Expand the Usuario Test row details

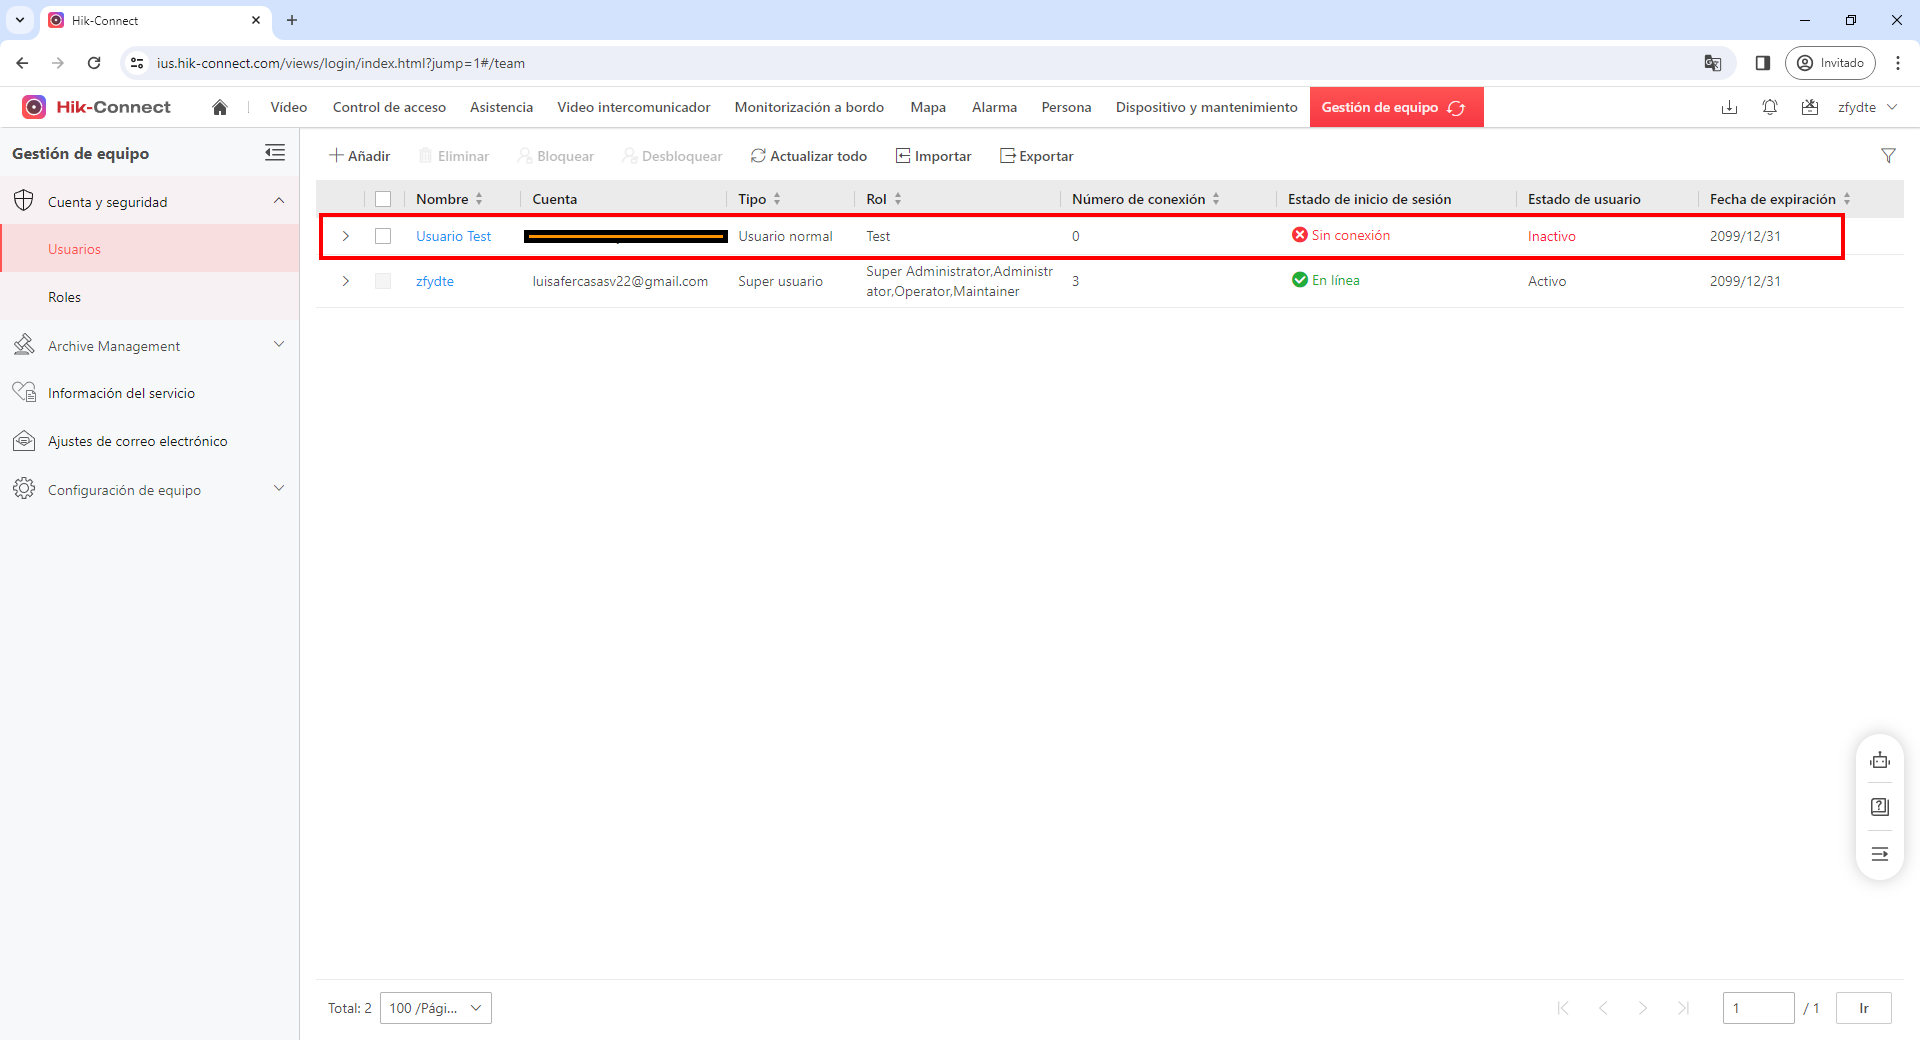click(x=346, y=236)
